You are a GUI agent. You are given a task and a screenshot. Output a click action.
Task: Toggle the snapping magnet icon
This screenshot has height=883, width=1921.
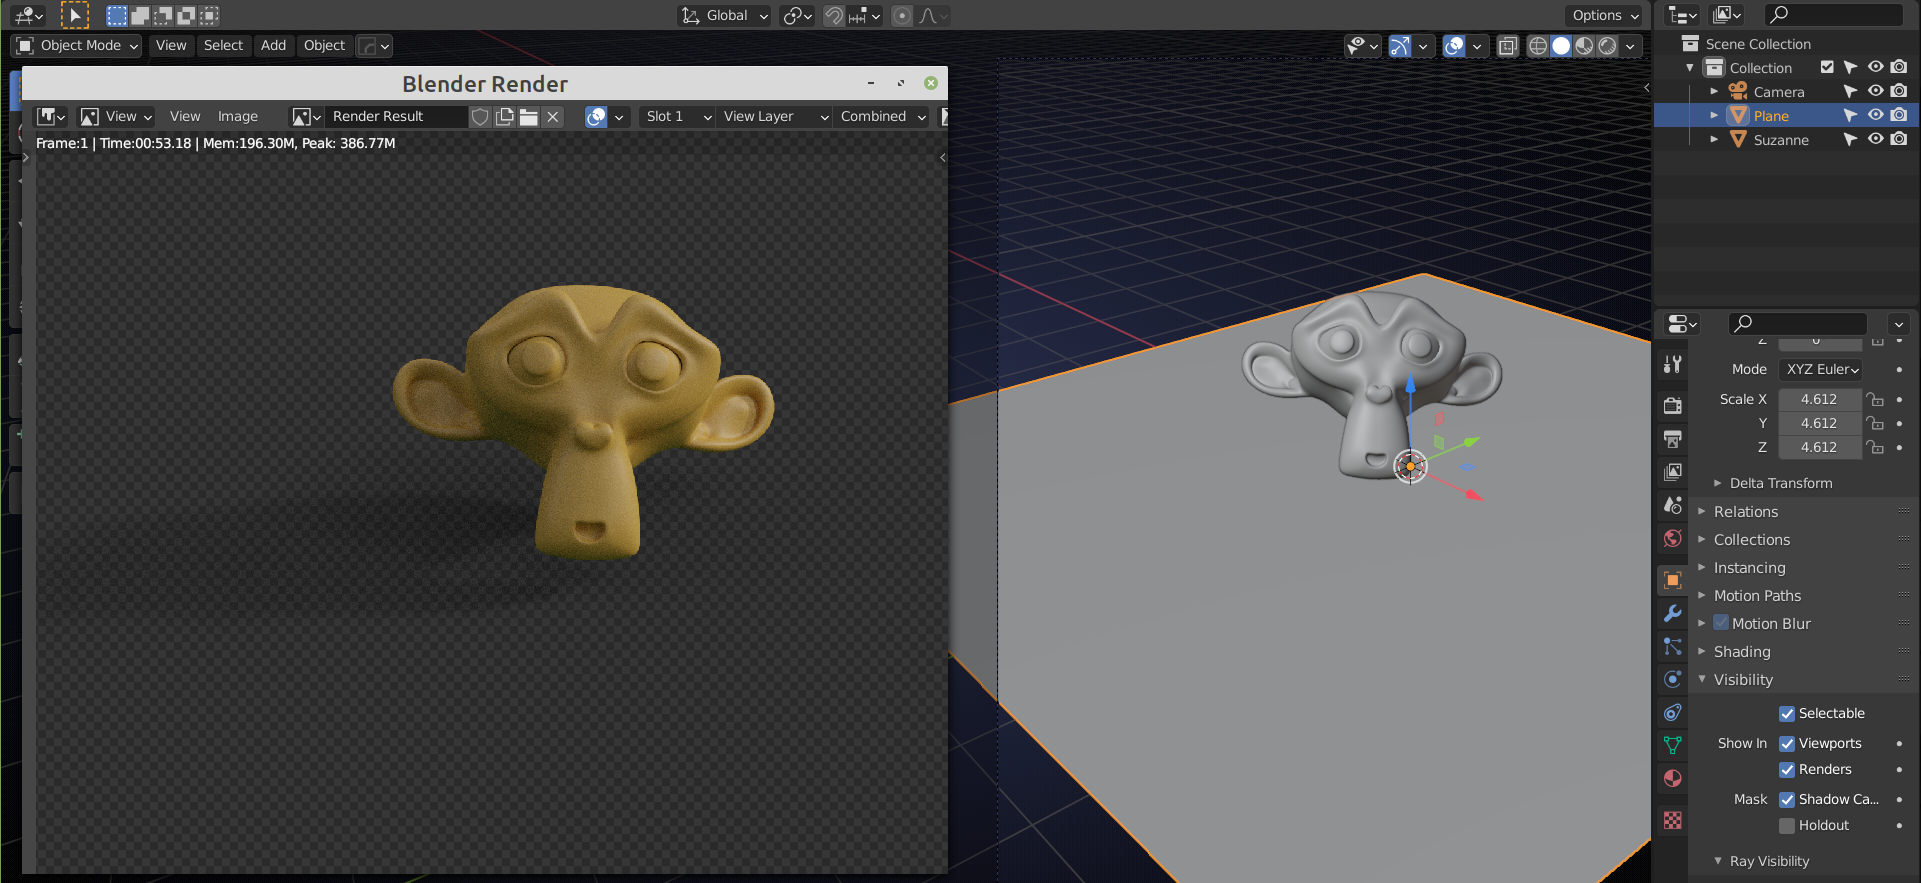834,16
